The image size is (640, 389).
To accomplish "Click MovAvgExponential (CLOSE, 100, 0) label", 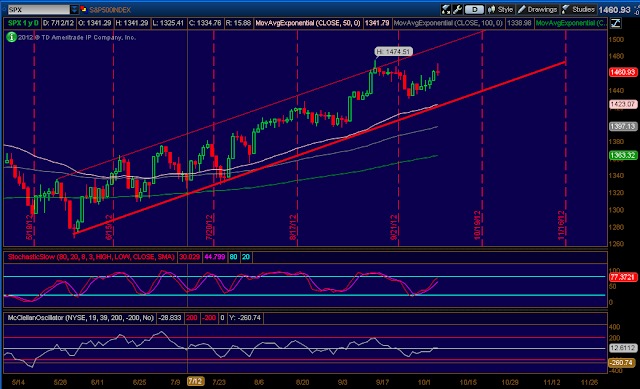I will (x=448, y=23).
